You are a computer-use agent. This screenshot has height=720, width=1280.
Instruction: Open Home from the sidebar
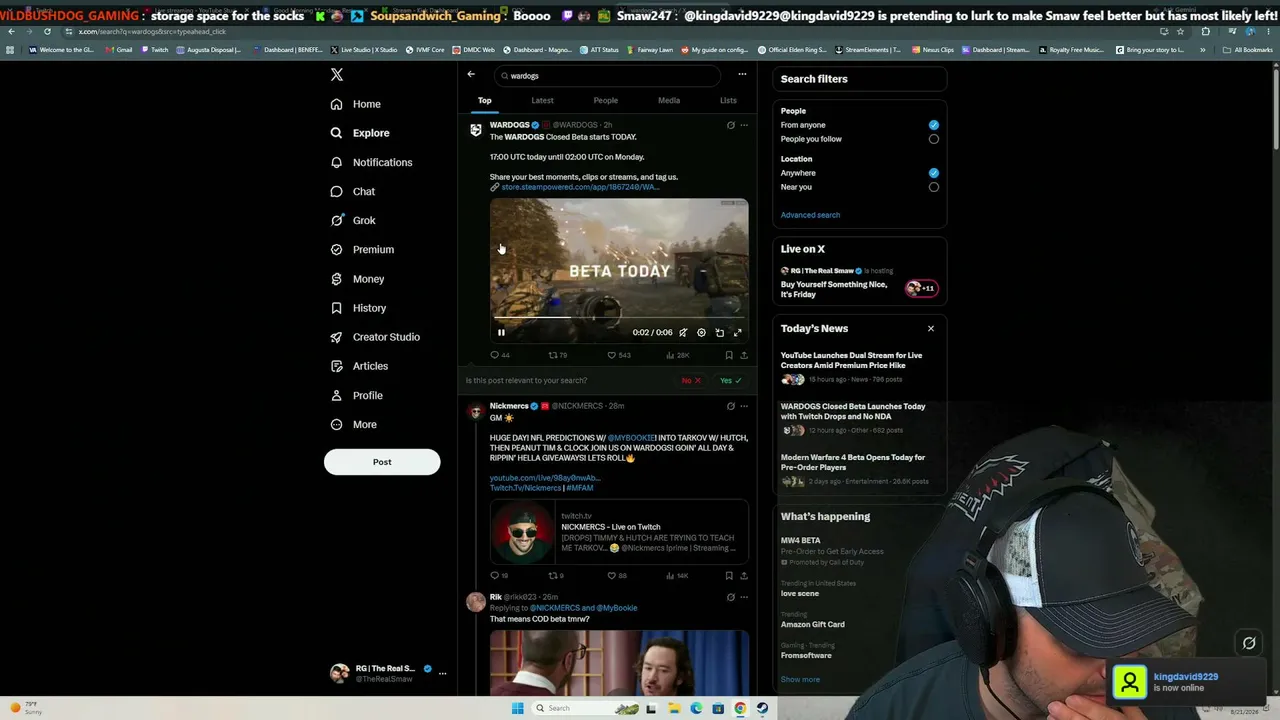tap(356, 104)
